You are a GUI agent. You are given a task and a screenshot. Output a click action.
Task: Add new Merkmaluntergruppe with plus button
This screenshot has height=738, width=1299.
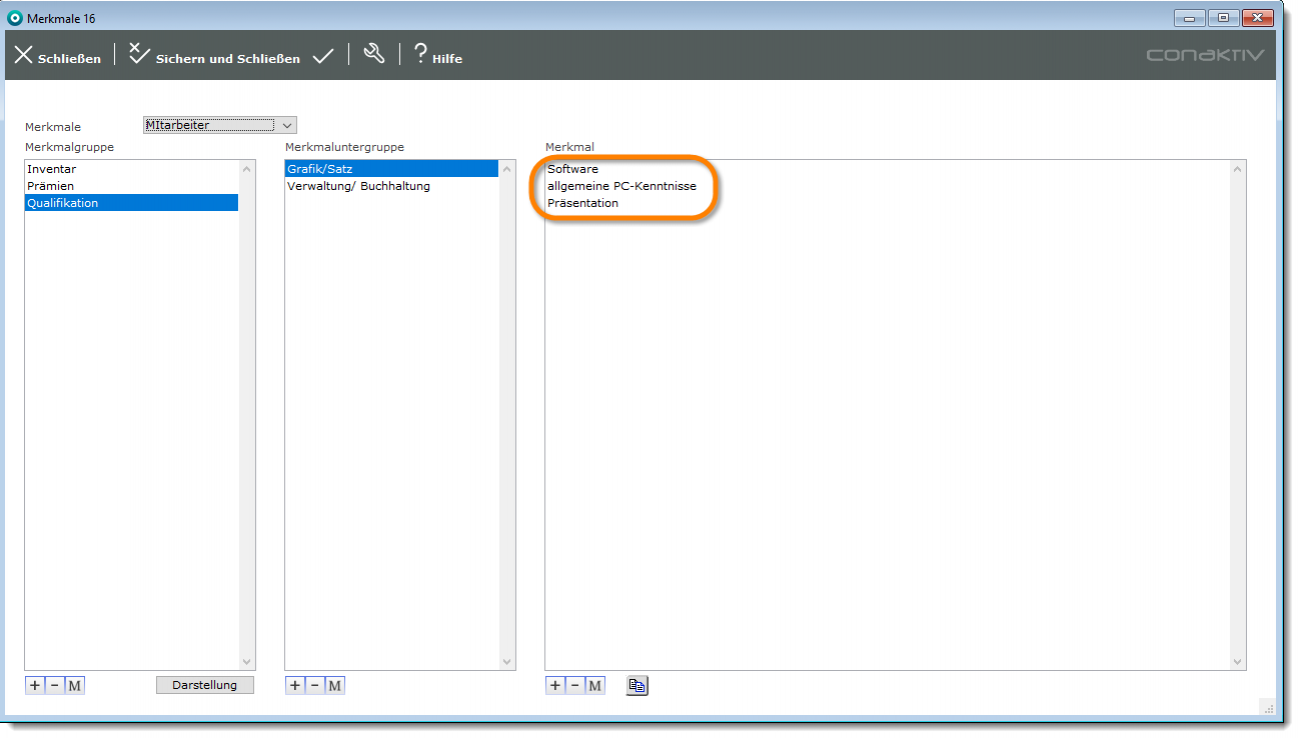[295, 685]
